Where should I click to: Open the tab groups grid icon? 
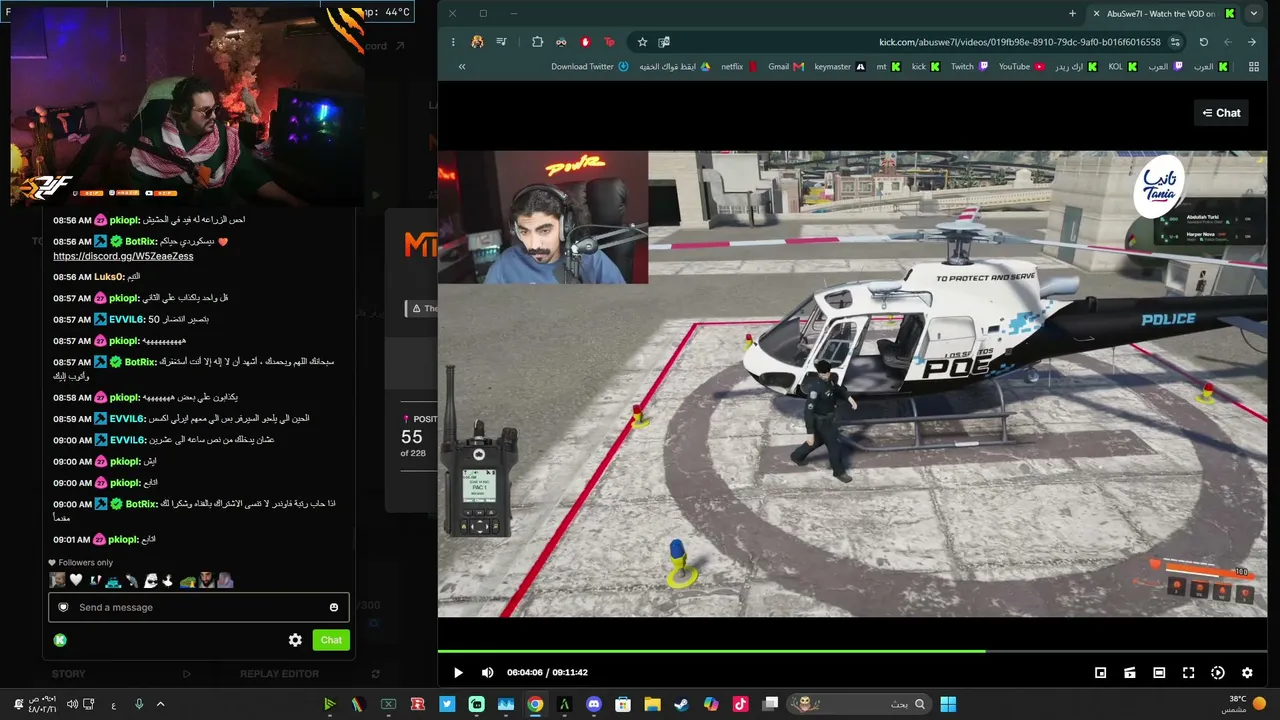pyautogui.click(x=1253, y=67)
